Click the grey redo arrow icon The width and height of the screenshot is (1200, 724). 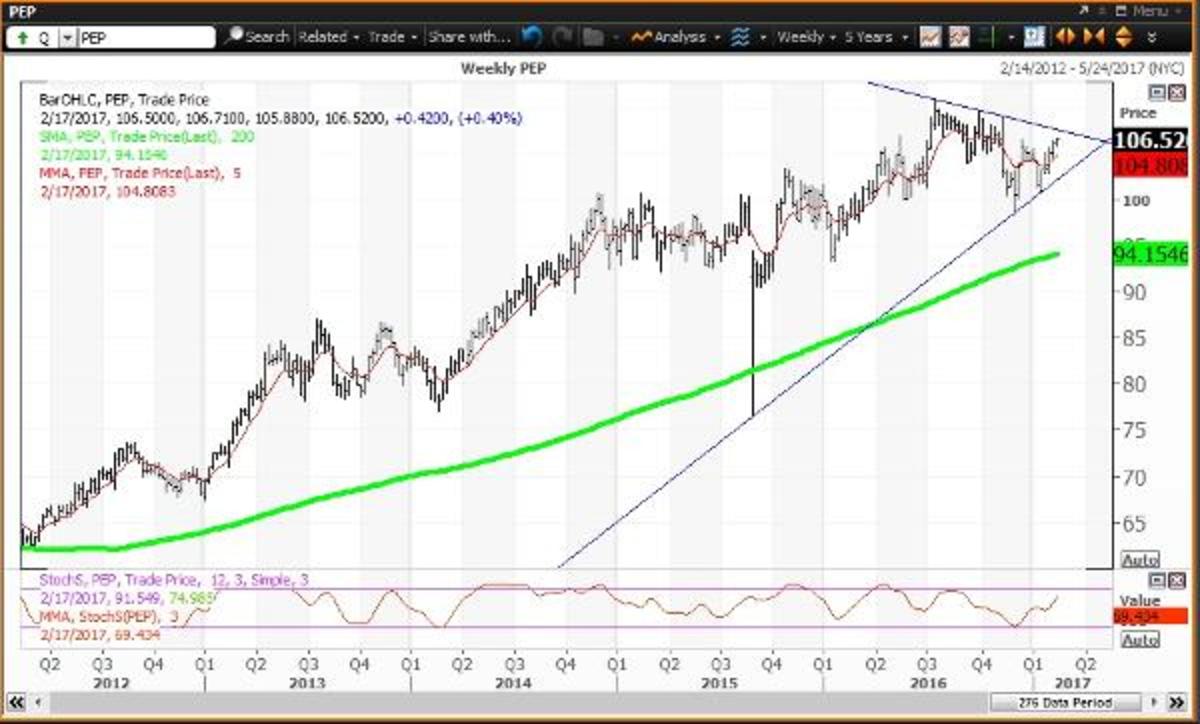562,37
